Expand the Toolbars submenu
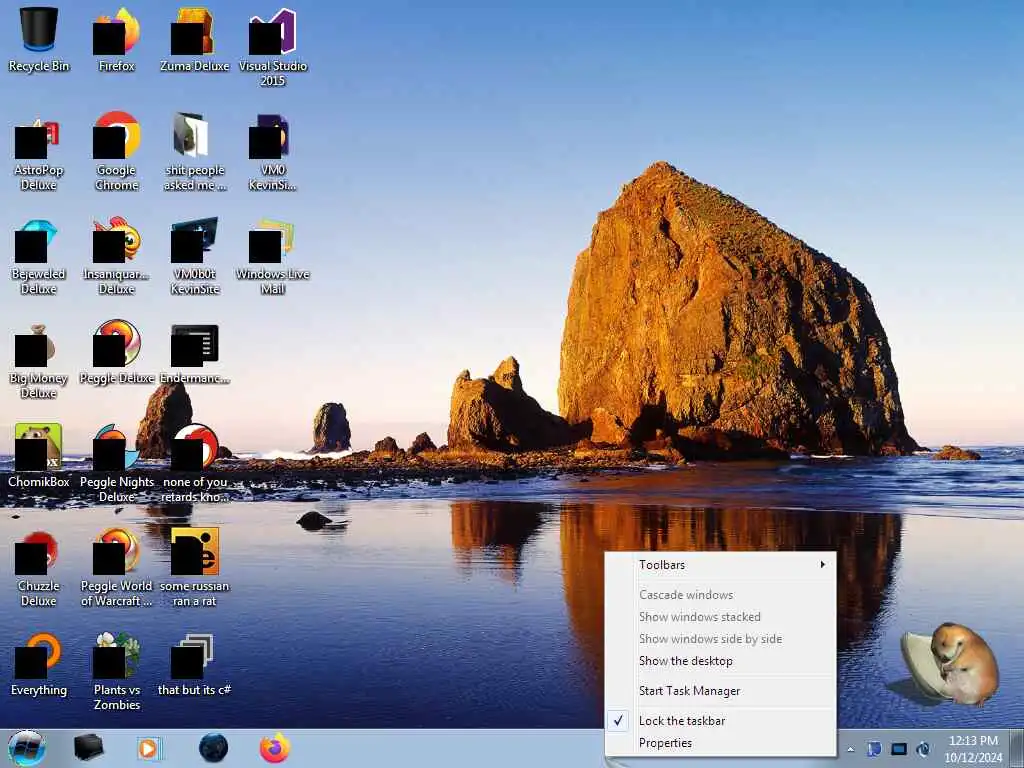This screenshot has width=1024, height=768. (x=720, y=565)
